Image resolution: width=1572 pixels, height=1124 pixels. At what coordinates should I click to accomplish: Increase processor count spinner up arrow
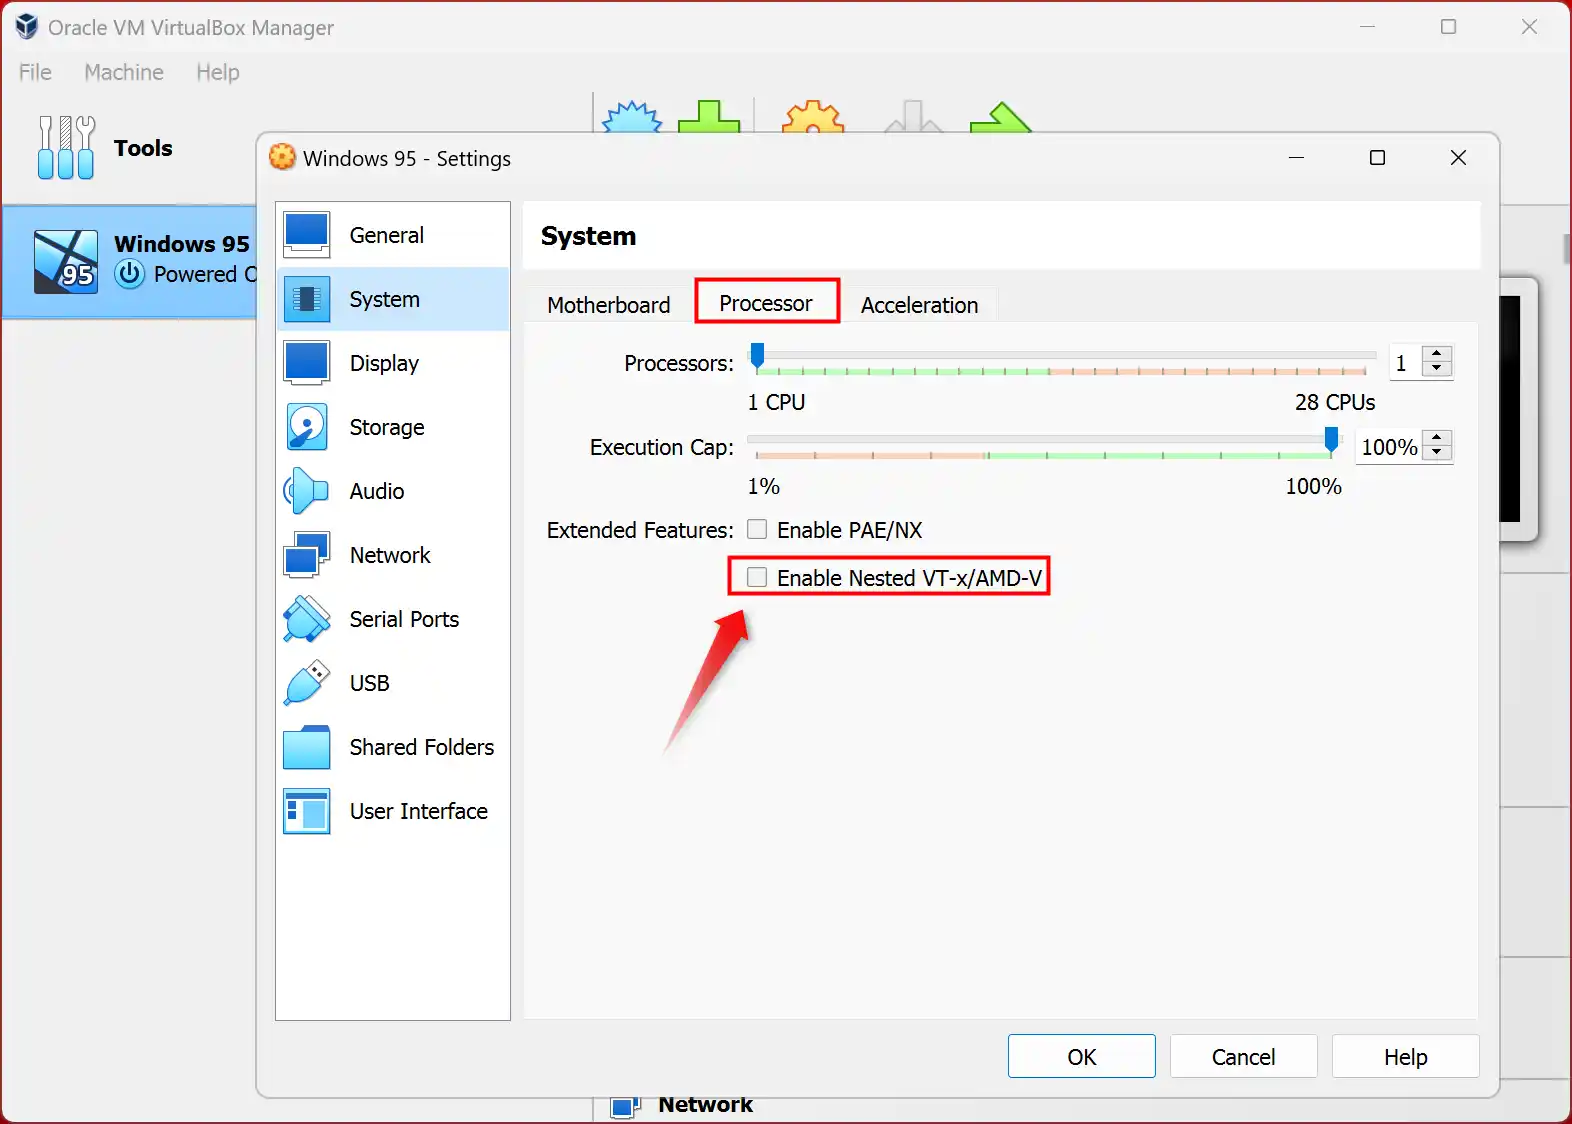pos(1437,355)
